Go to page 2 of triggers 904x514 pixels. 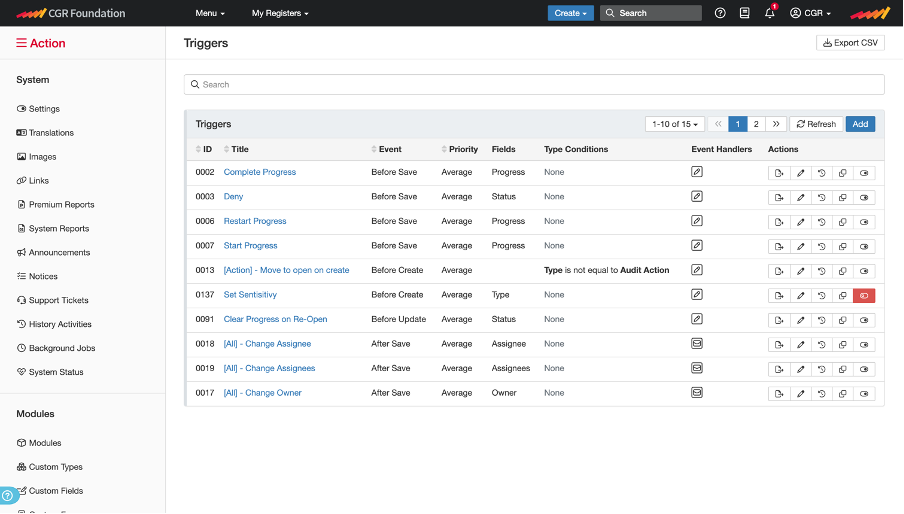coord(756,124)
